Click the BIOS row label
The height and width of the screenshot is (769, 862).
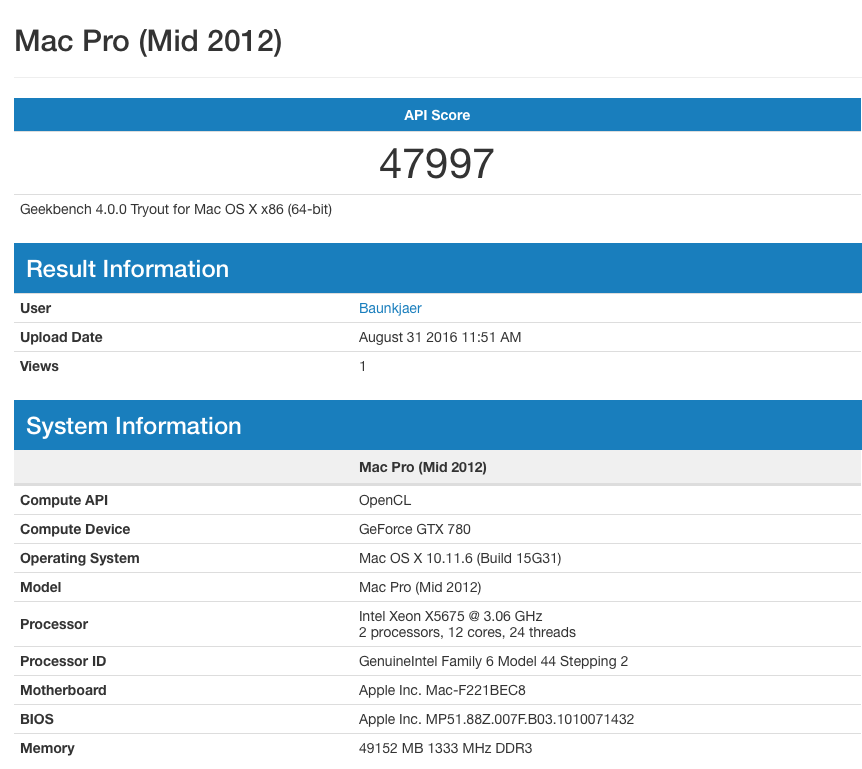pyautogui.click(x=37, y=720)
